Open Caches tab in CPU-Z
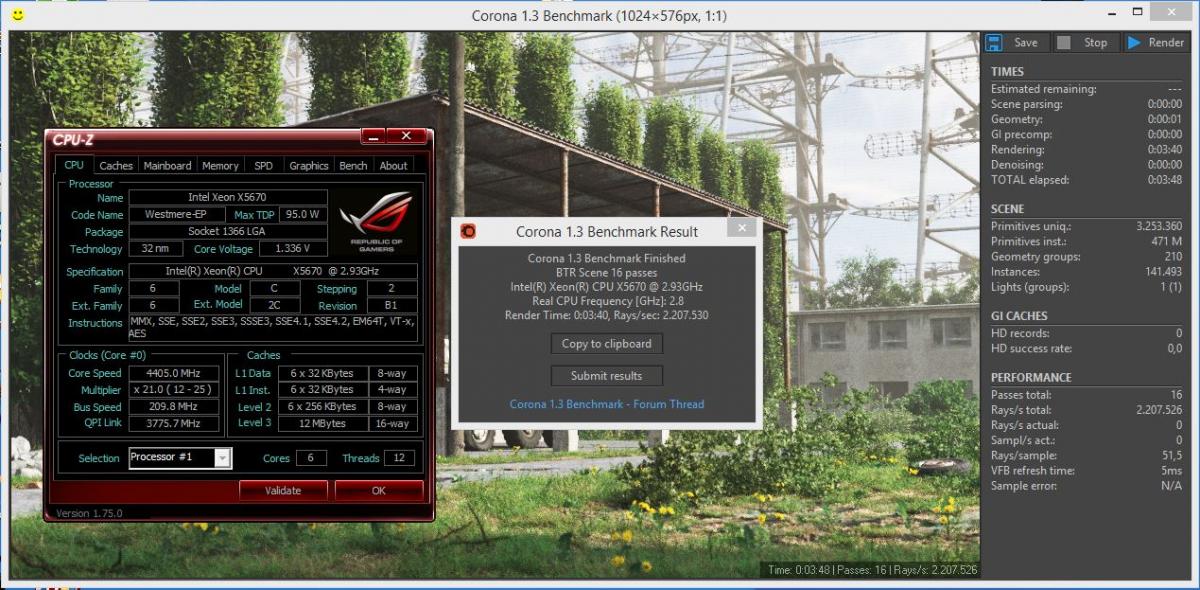 [x=116, y=166]
